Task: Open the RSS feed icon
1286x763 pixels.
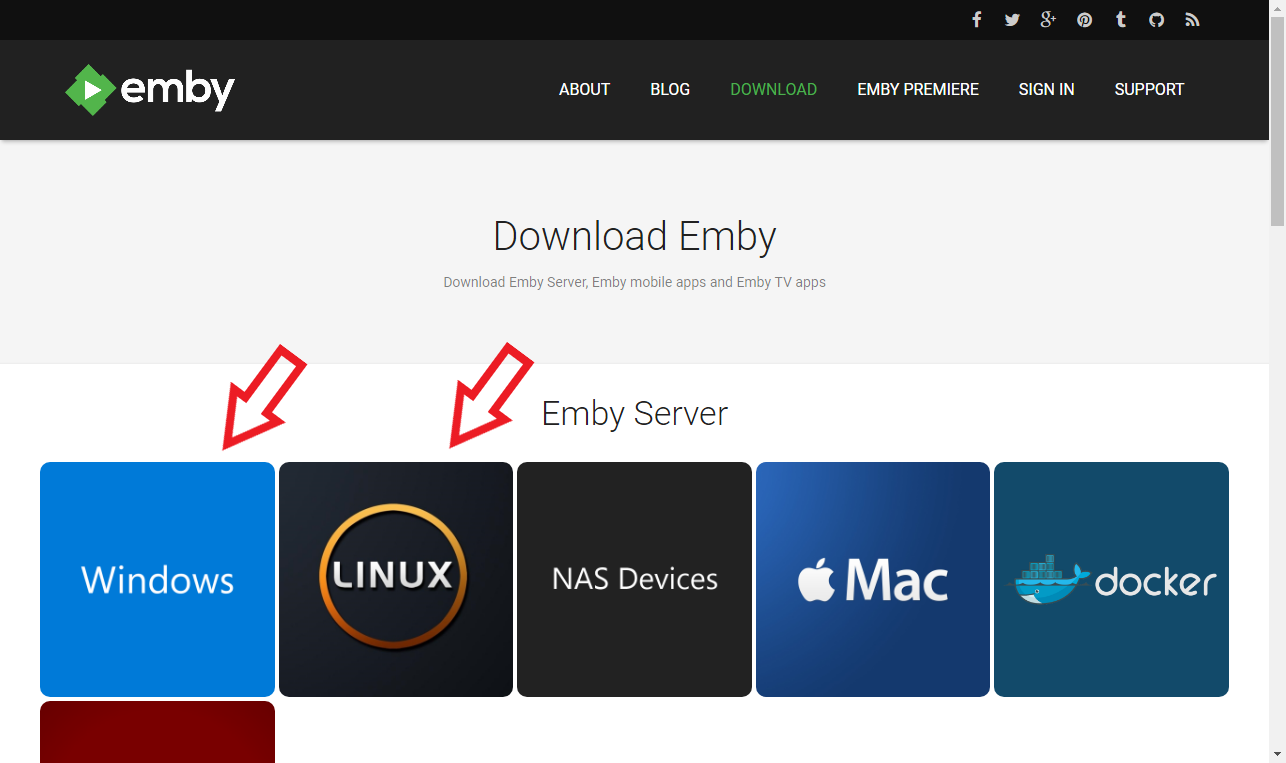Action: (1192, 20)
